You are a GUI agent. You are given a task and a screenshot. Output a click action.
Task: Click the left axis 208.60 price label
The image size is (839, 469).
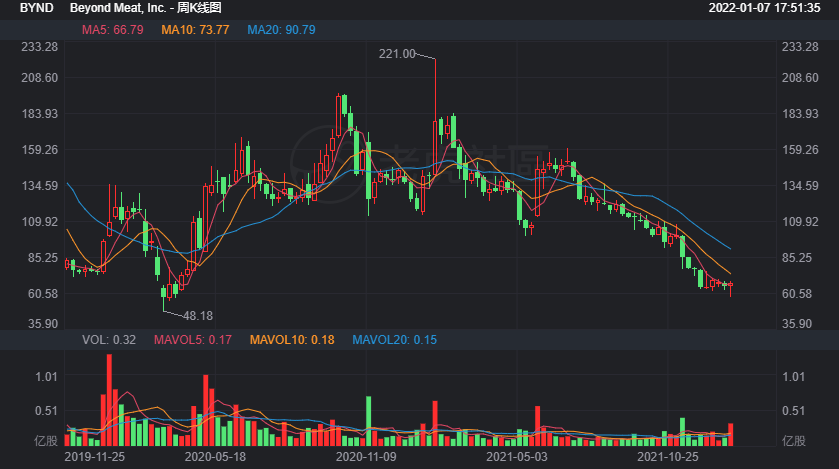tap(40, 78)
